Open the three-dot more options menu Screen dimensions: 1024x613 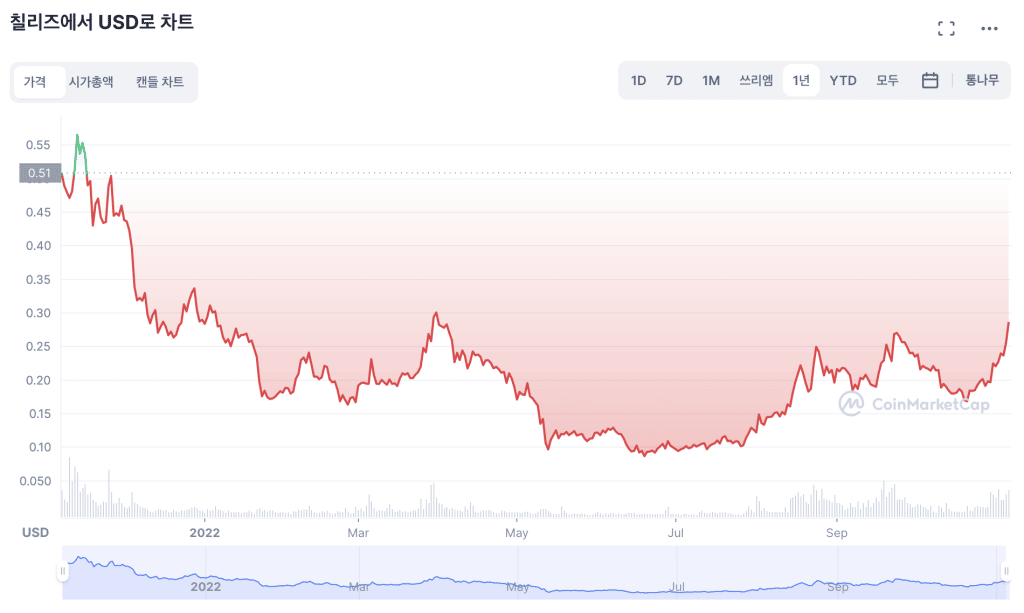pyautogui.click(x=989, y=28)
